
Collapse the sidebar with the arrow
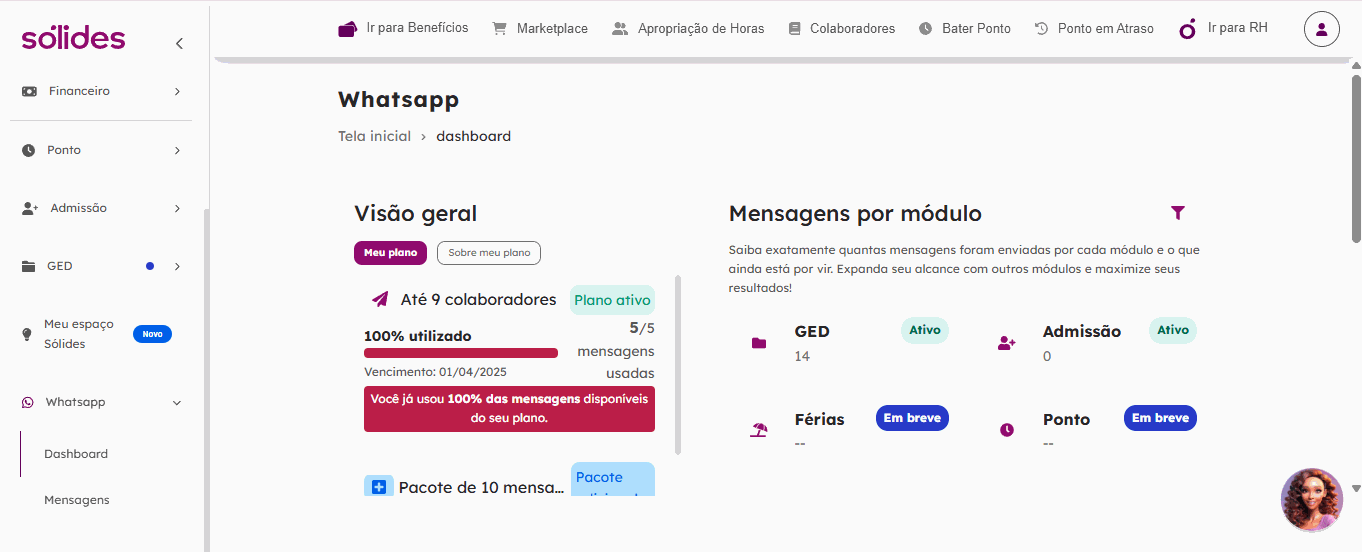click(x=179, y=43)
